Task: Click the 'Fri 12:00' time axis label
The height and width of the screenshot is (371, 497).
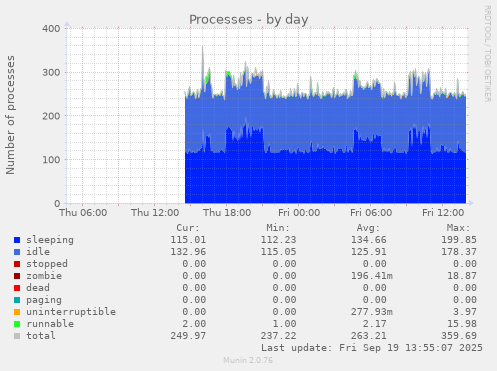Action: click(x=443, y=213)
